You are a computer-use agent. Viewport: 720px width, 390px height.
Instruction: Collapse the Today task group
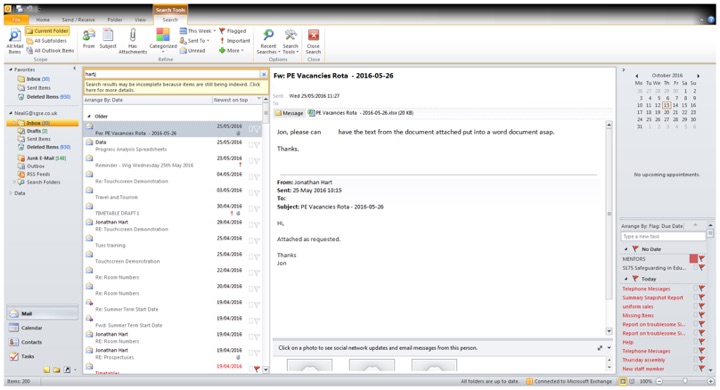[x=626, y=279]
